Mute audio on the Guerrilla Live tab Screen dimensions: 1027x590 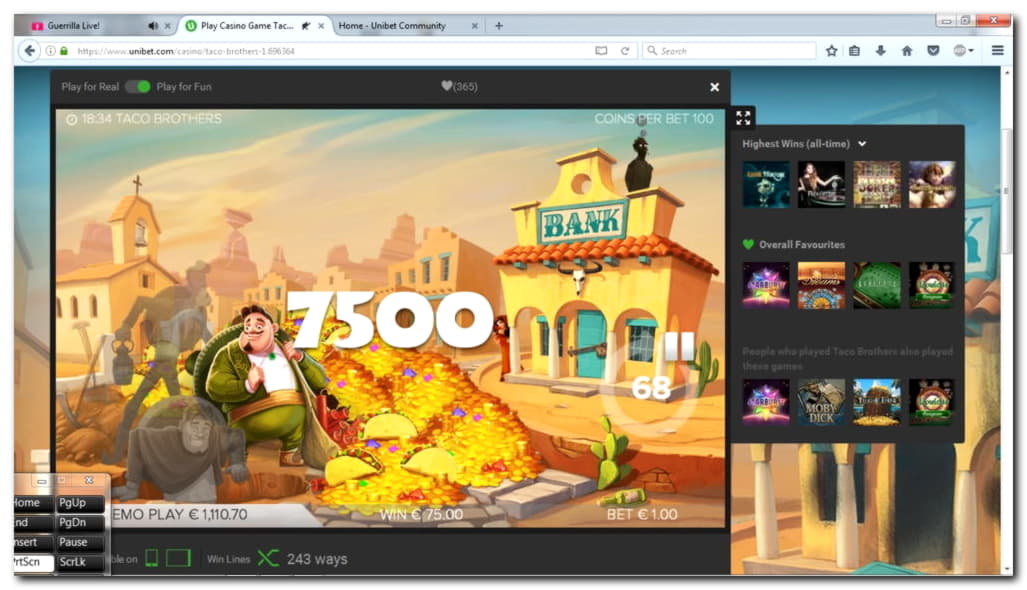coord(153,26)
